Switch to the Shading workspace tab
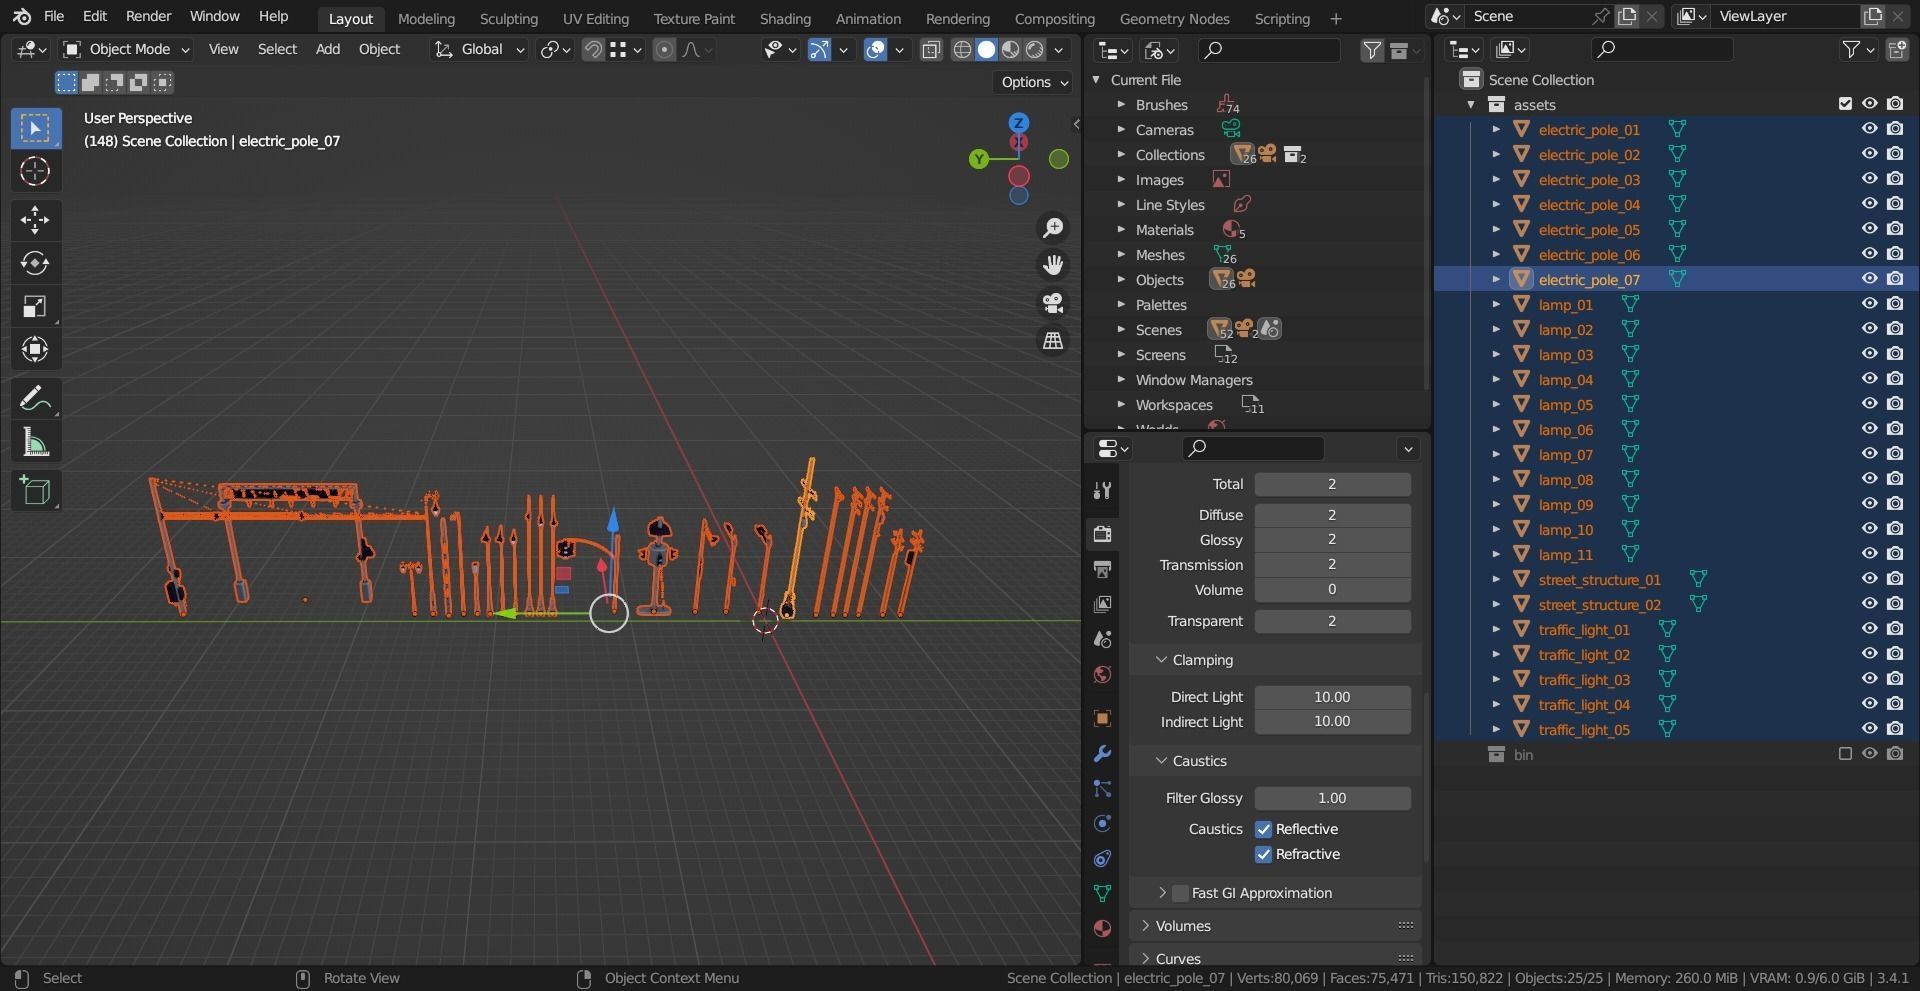Viewport: 1920px width, 991px height. click(785, 18)
